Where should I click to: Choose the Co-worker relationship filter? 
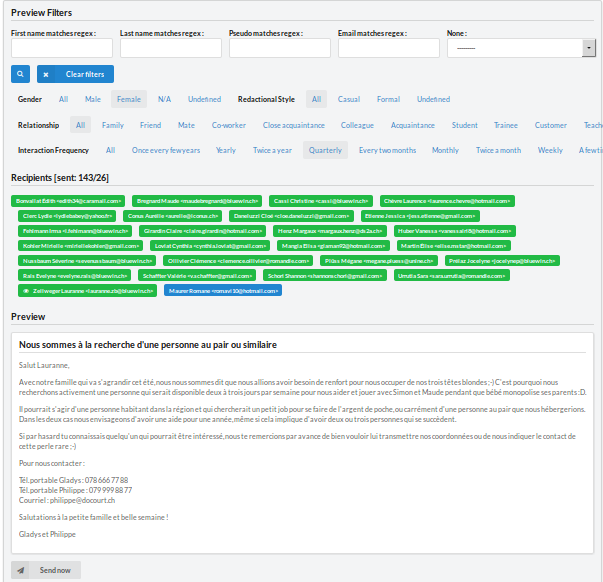pos(229,125)
